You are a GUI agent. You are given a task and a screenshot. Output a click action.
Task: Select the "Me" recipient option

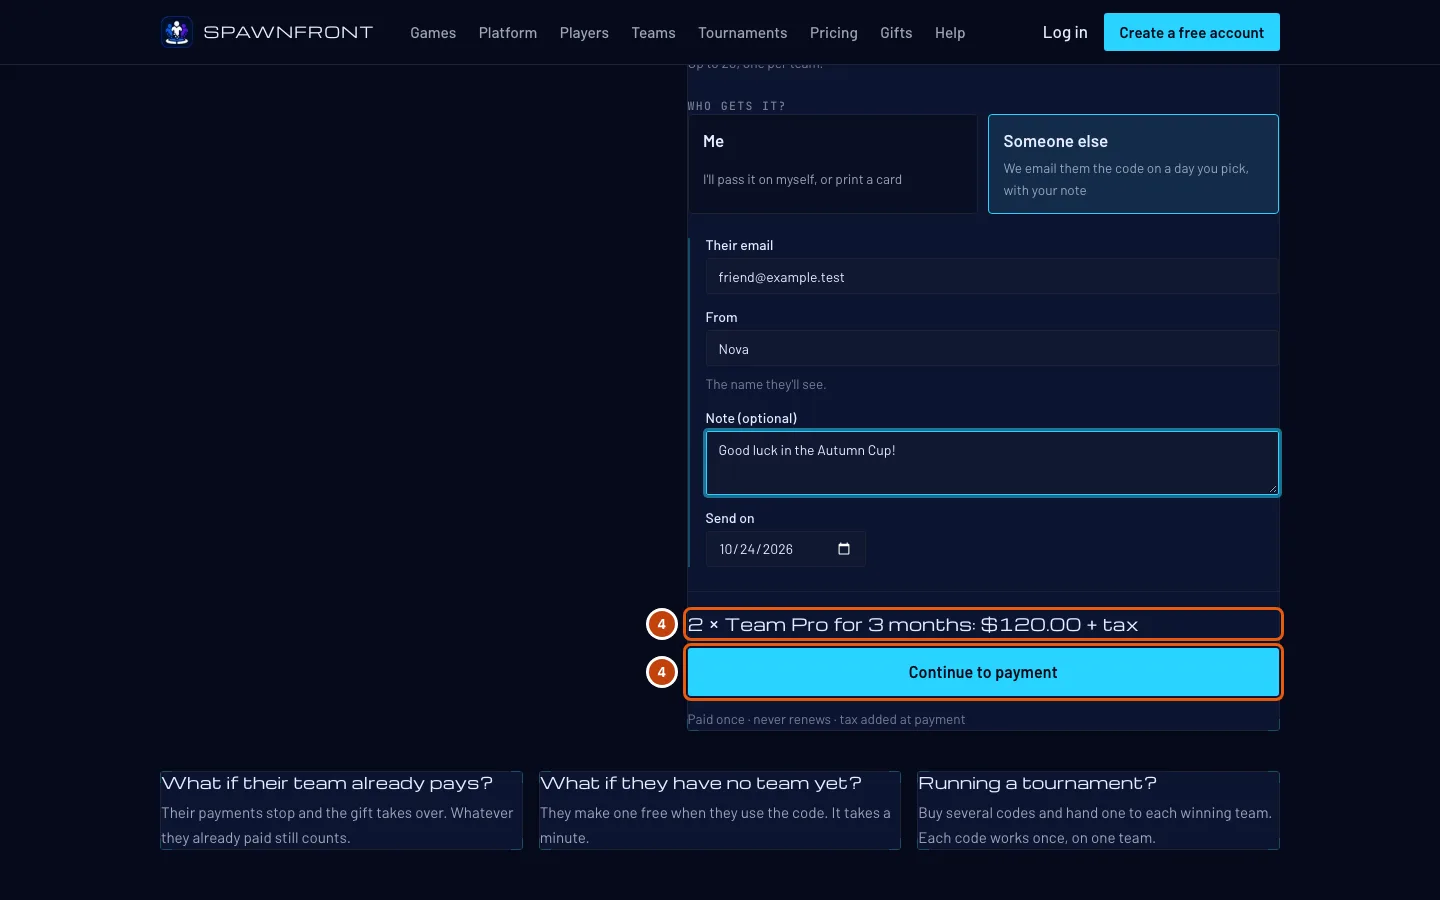tap(832, 164)
